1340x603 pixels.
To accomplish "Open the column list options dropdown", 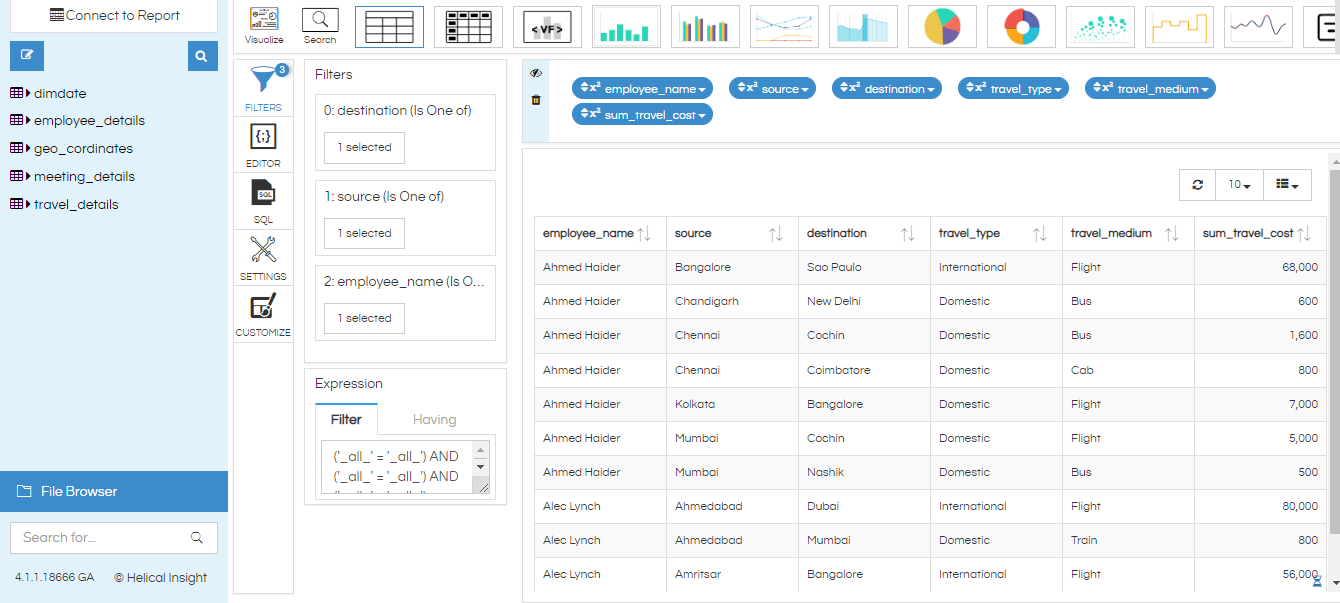I will tap(1287, 185).
